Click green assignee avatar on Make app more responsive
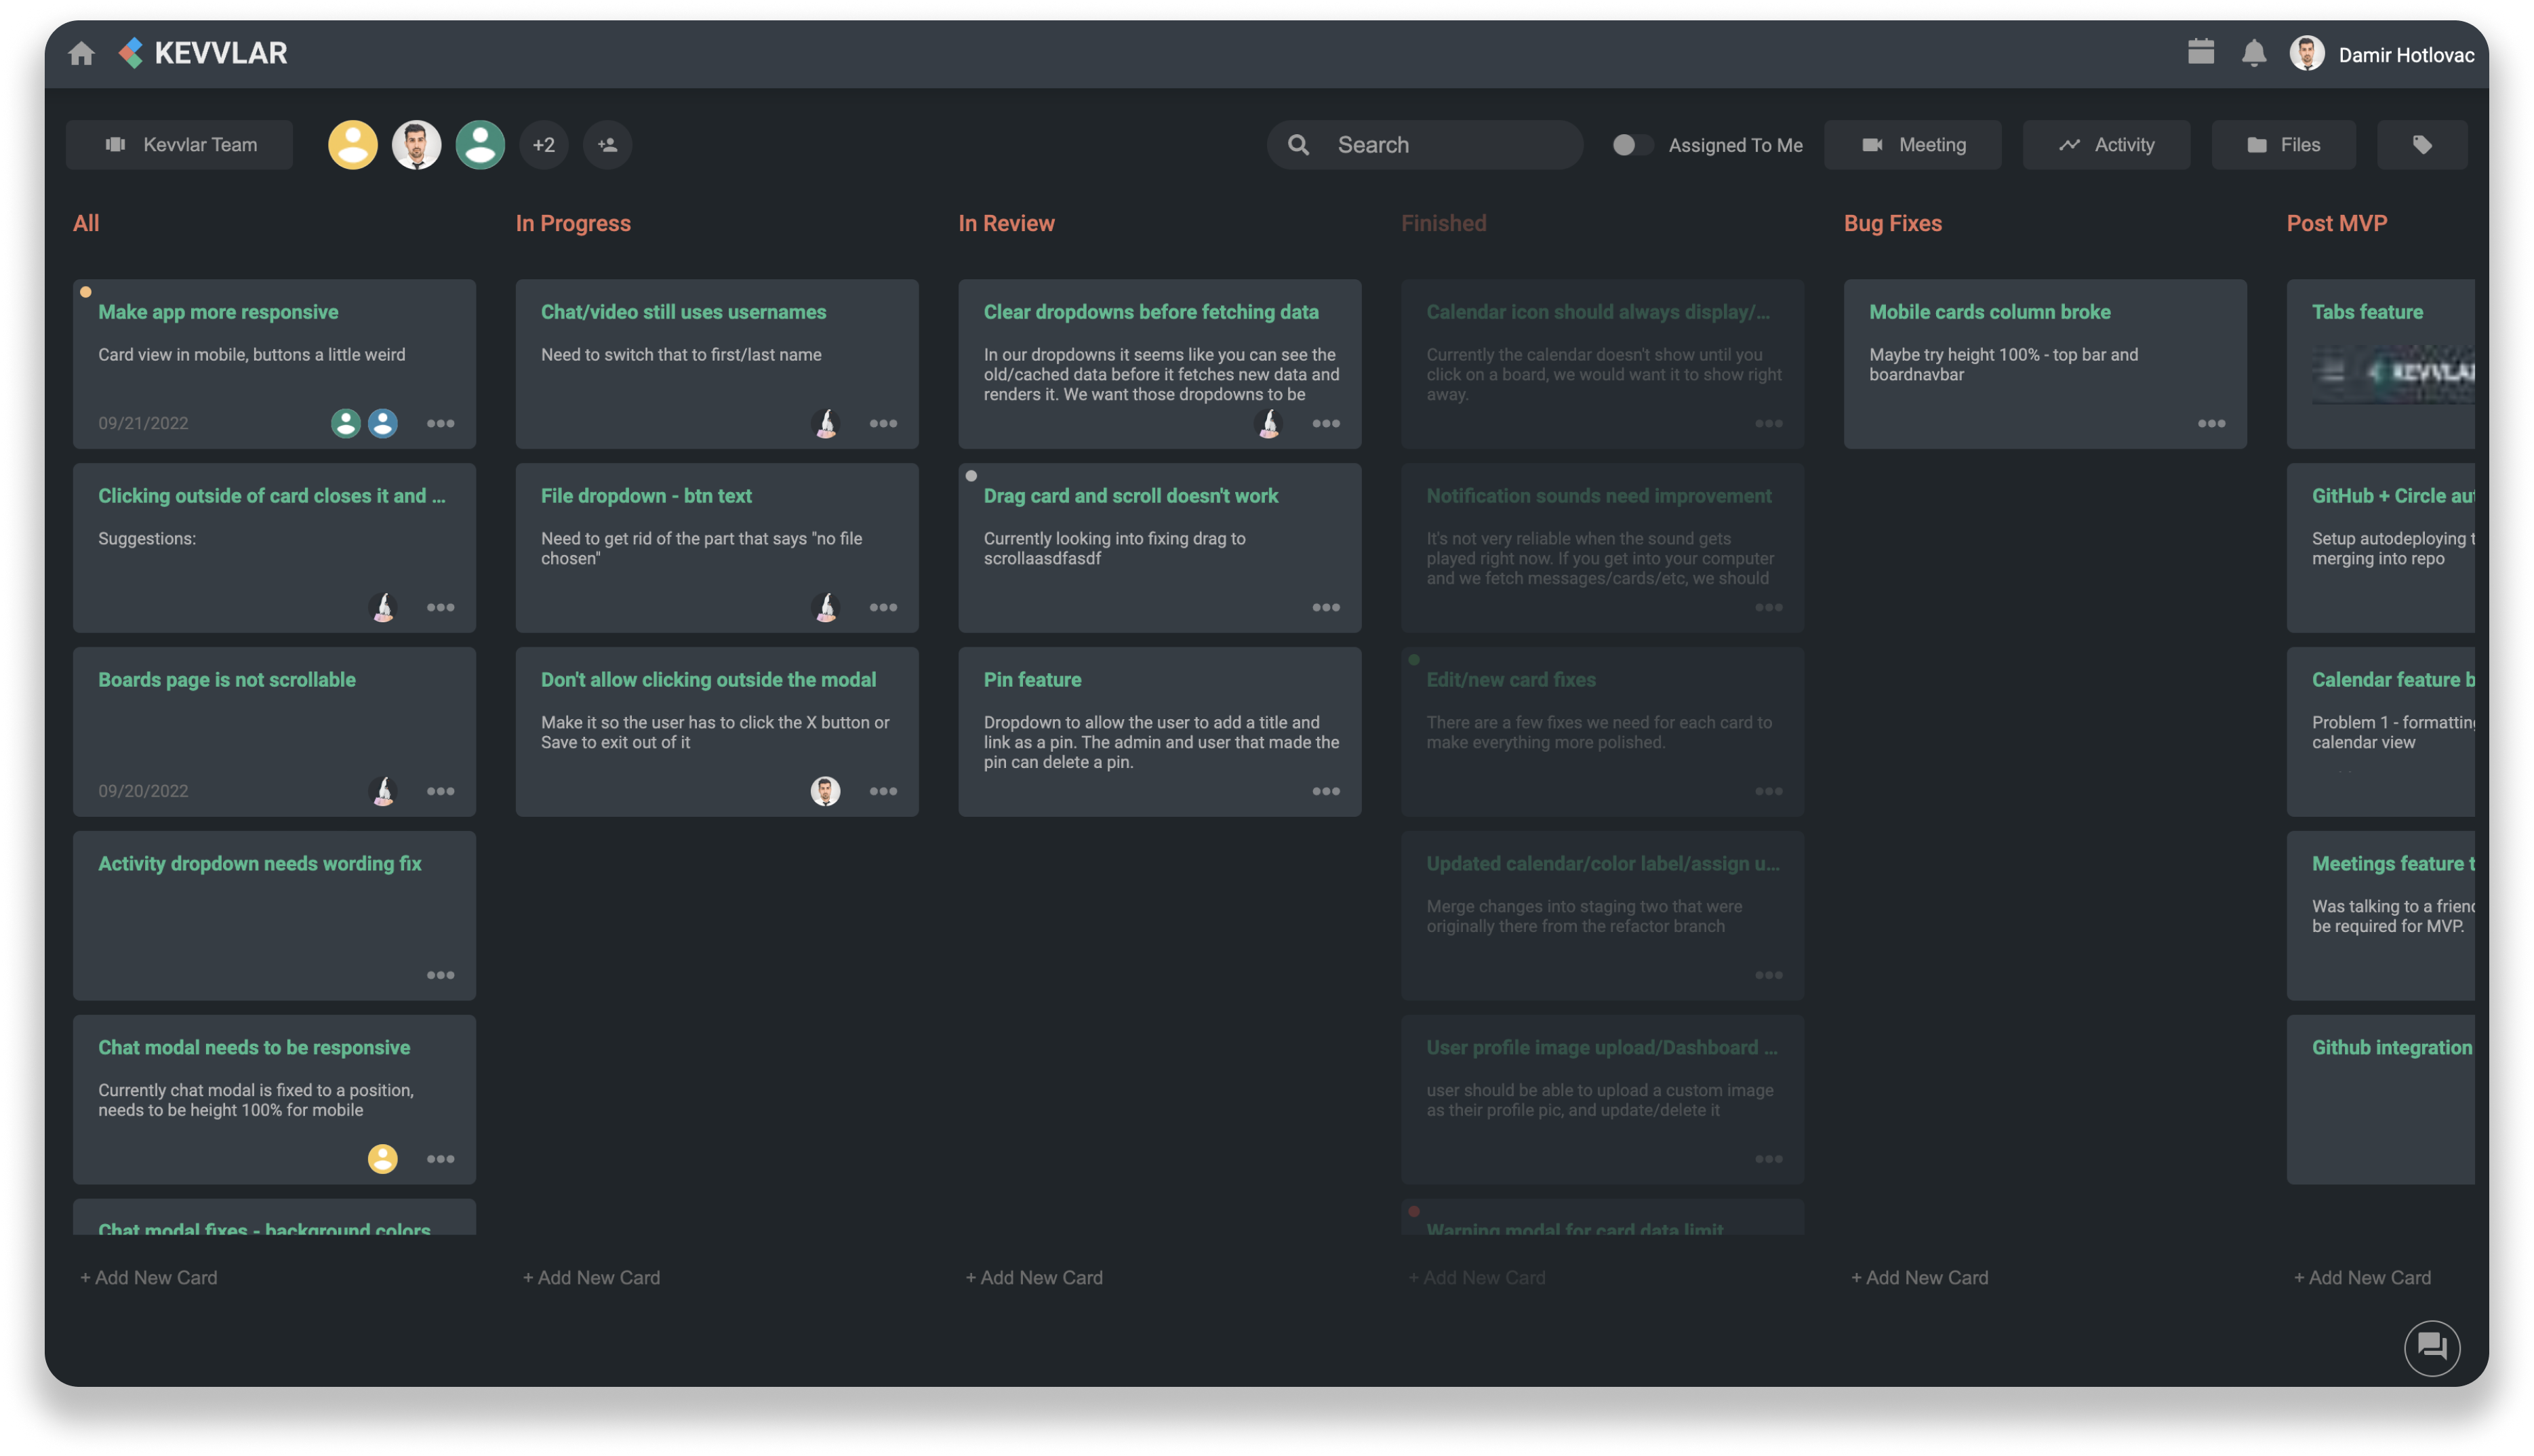Screen dimensions: 2534x1456 [x=346, y=423]
